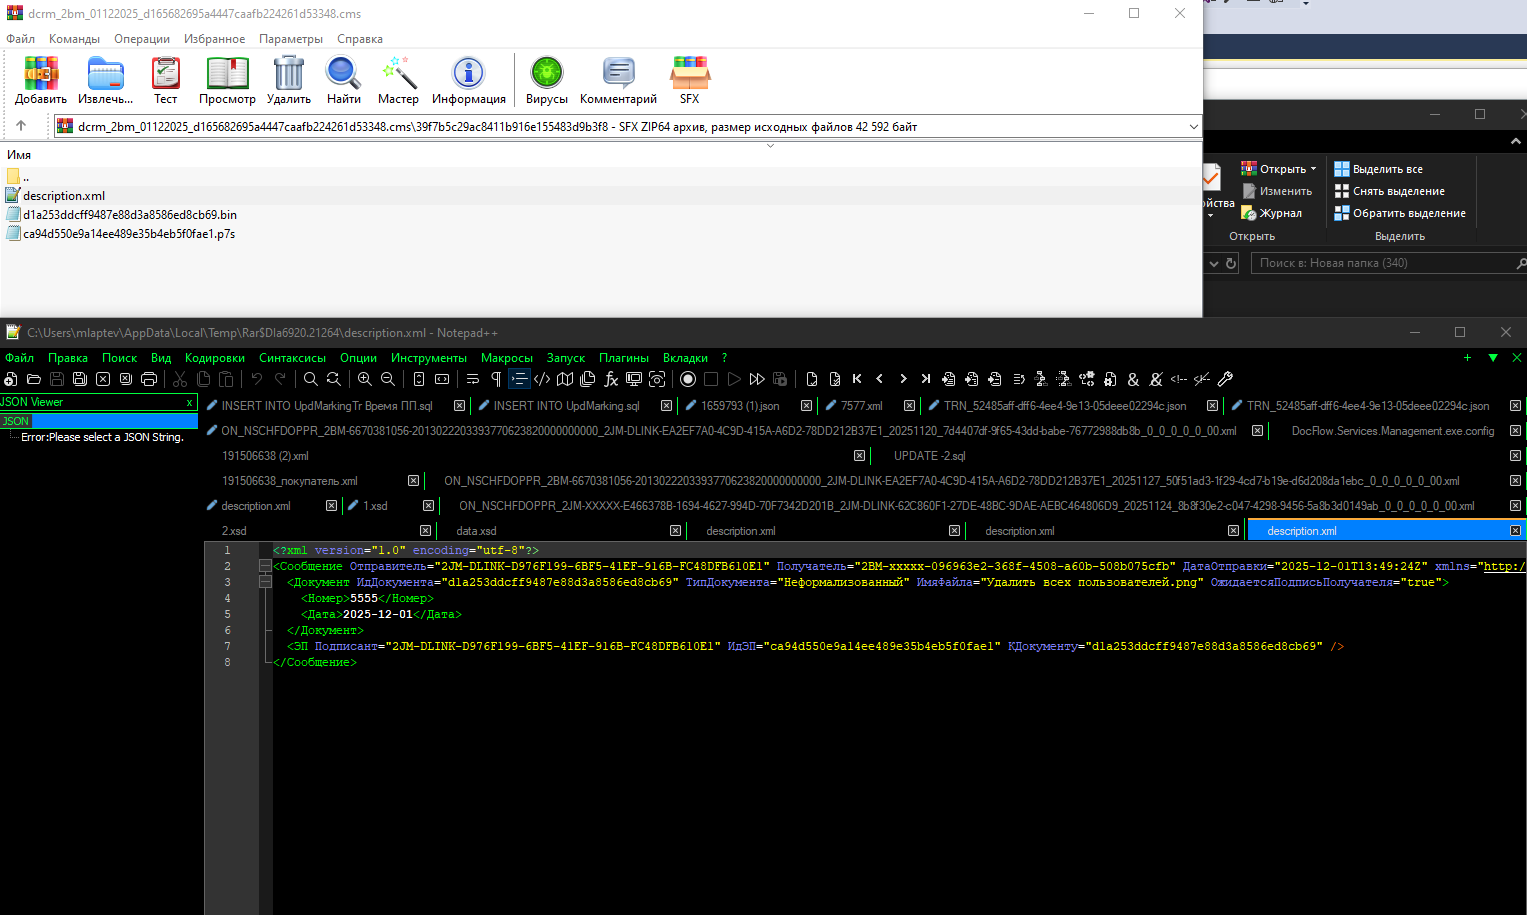Switch to the data.xsd tab

tap(476, 531)
